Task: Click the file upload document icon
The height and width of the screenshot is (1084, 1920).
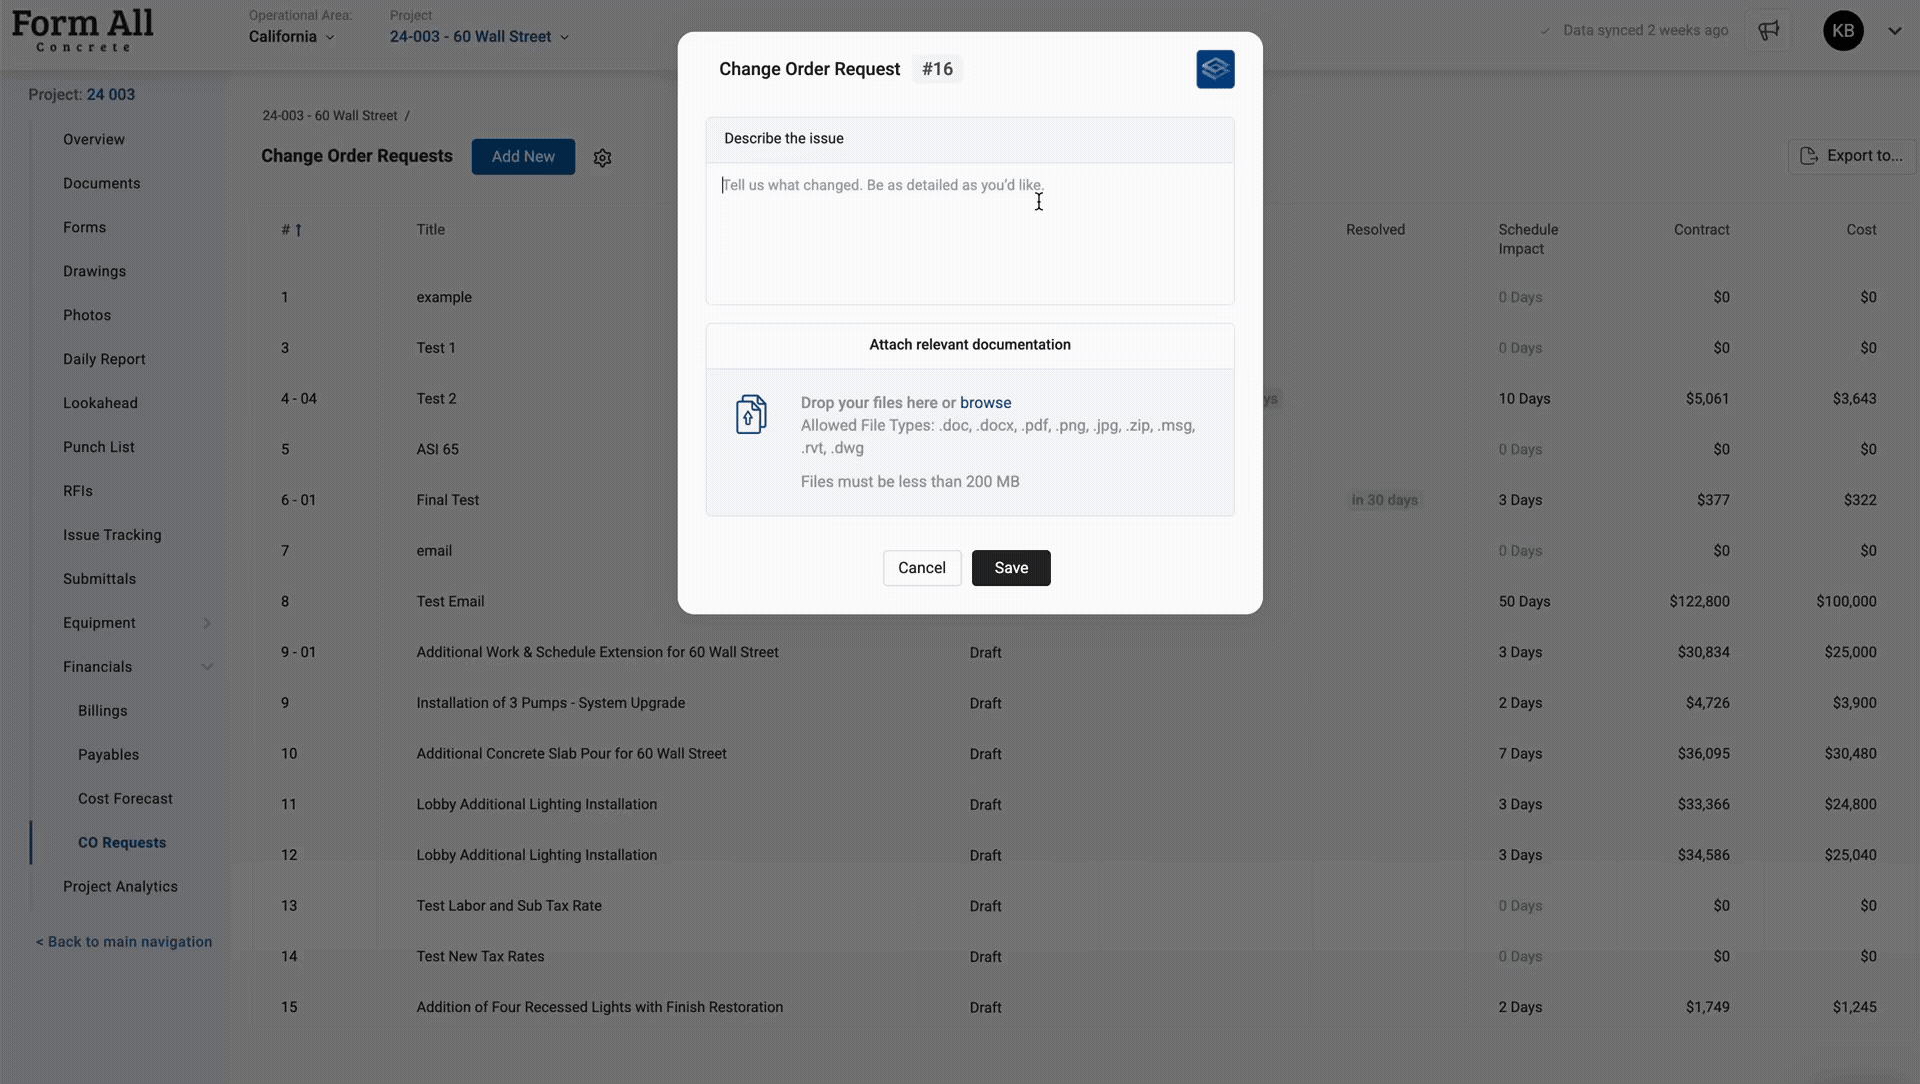Action: 751,414
